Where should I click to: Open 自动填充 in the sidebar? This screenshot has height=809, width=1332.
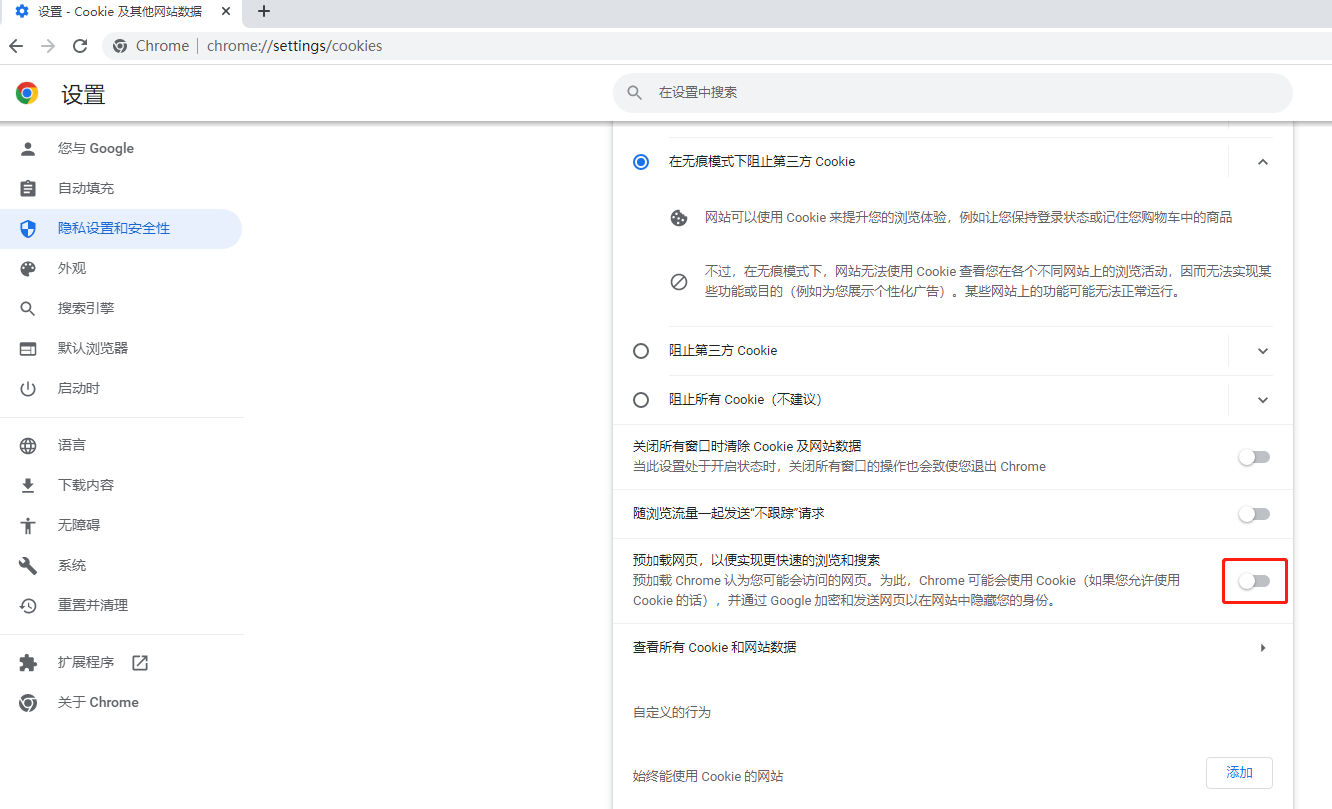pos(86,189)
